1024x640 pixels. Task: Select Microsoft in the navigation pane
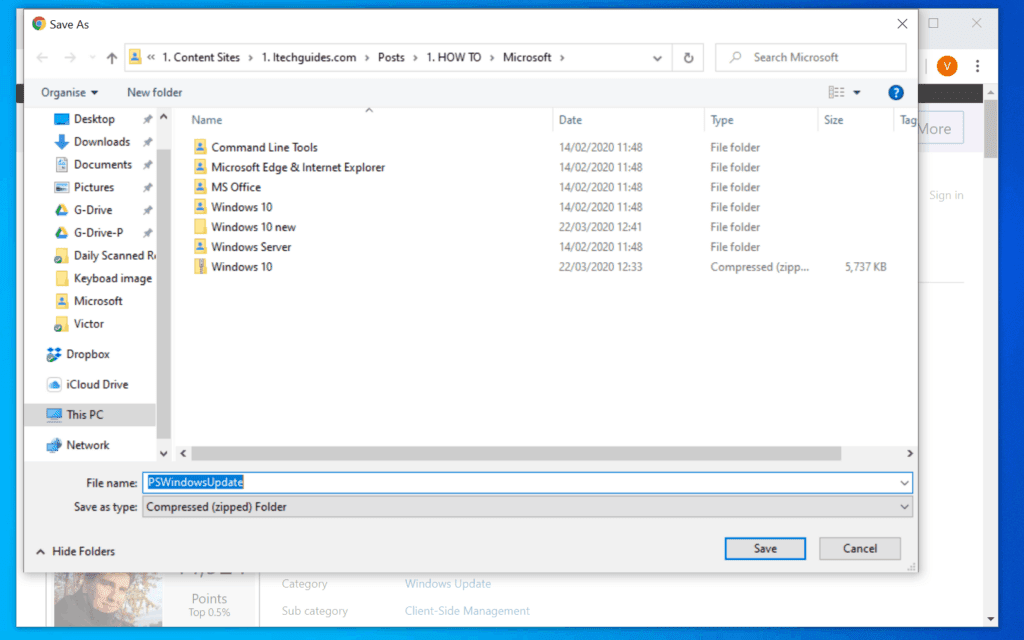(98, 301)
